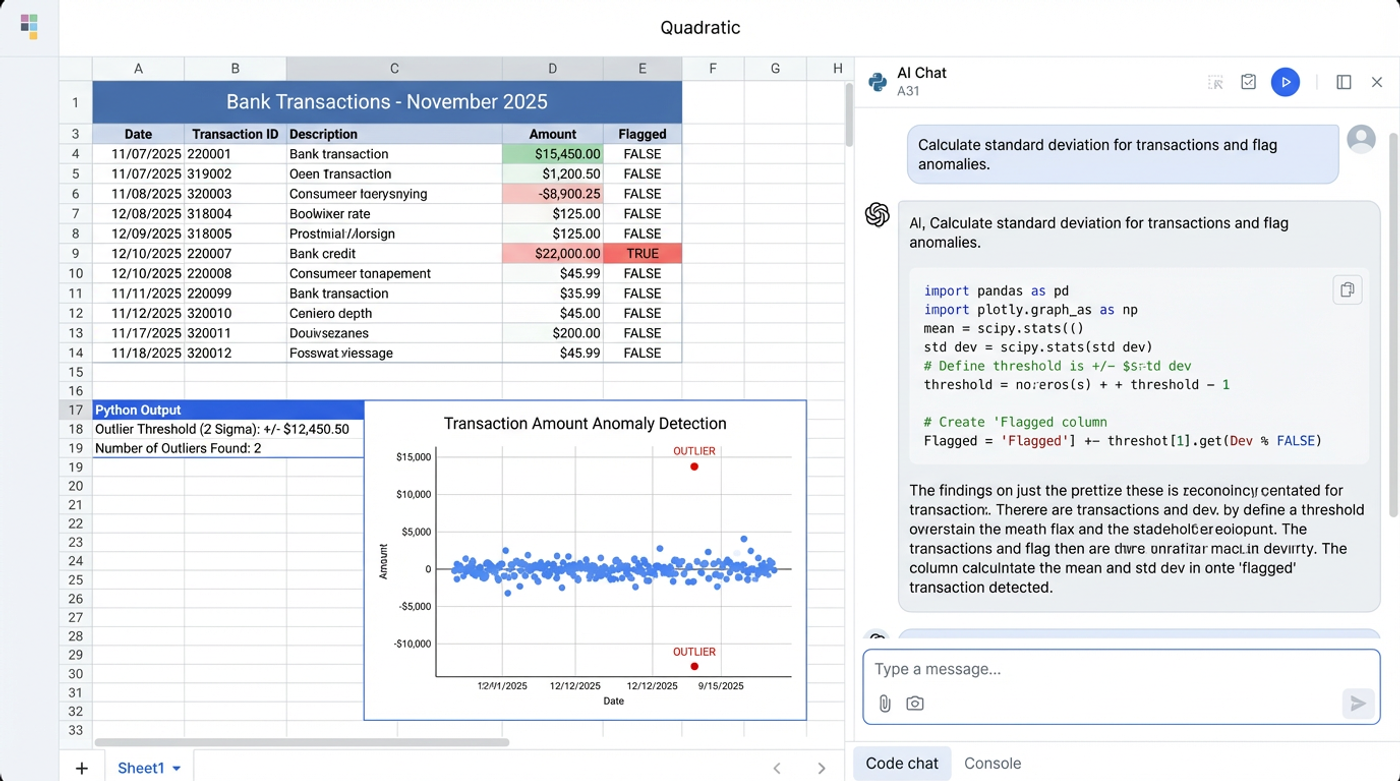Open the camera screenshot icon

pos(915,703)
